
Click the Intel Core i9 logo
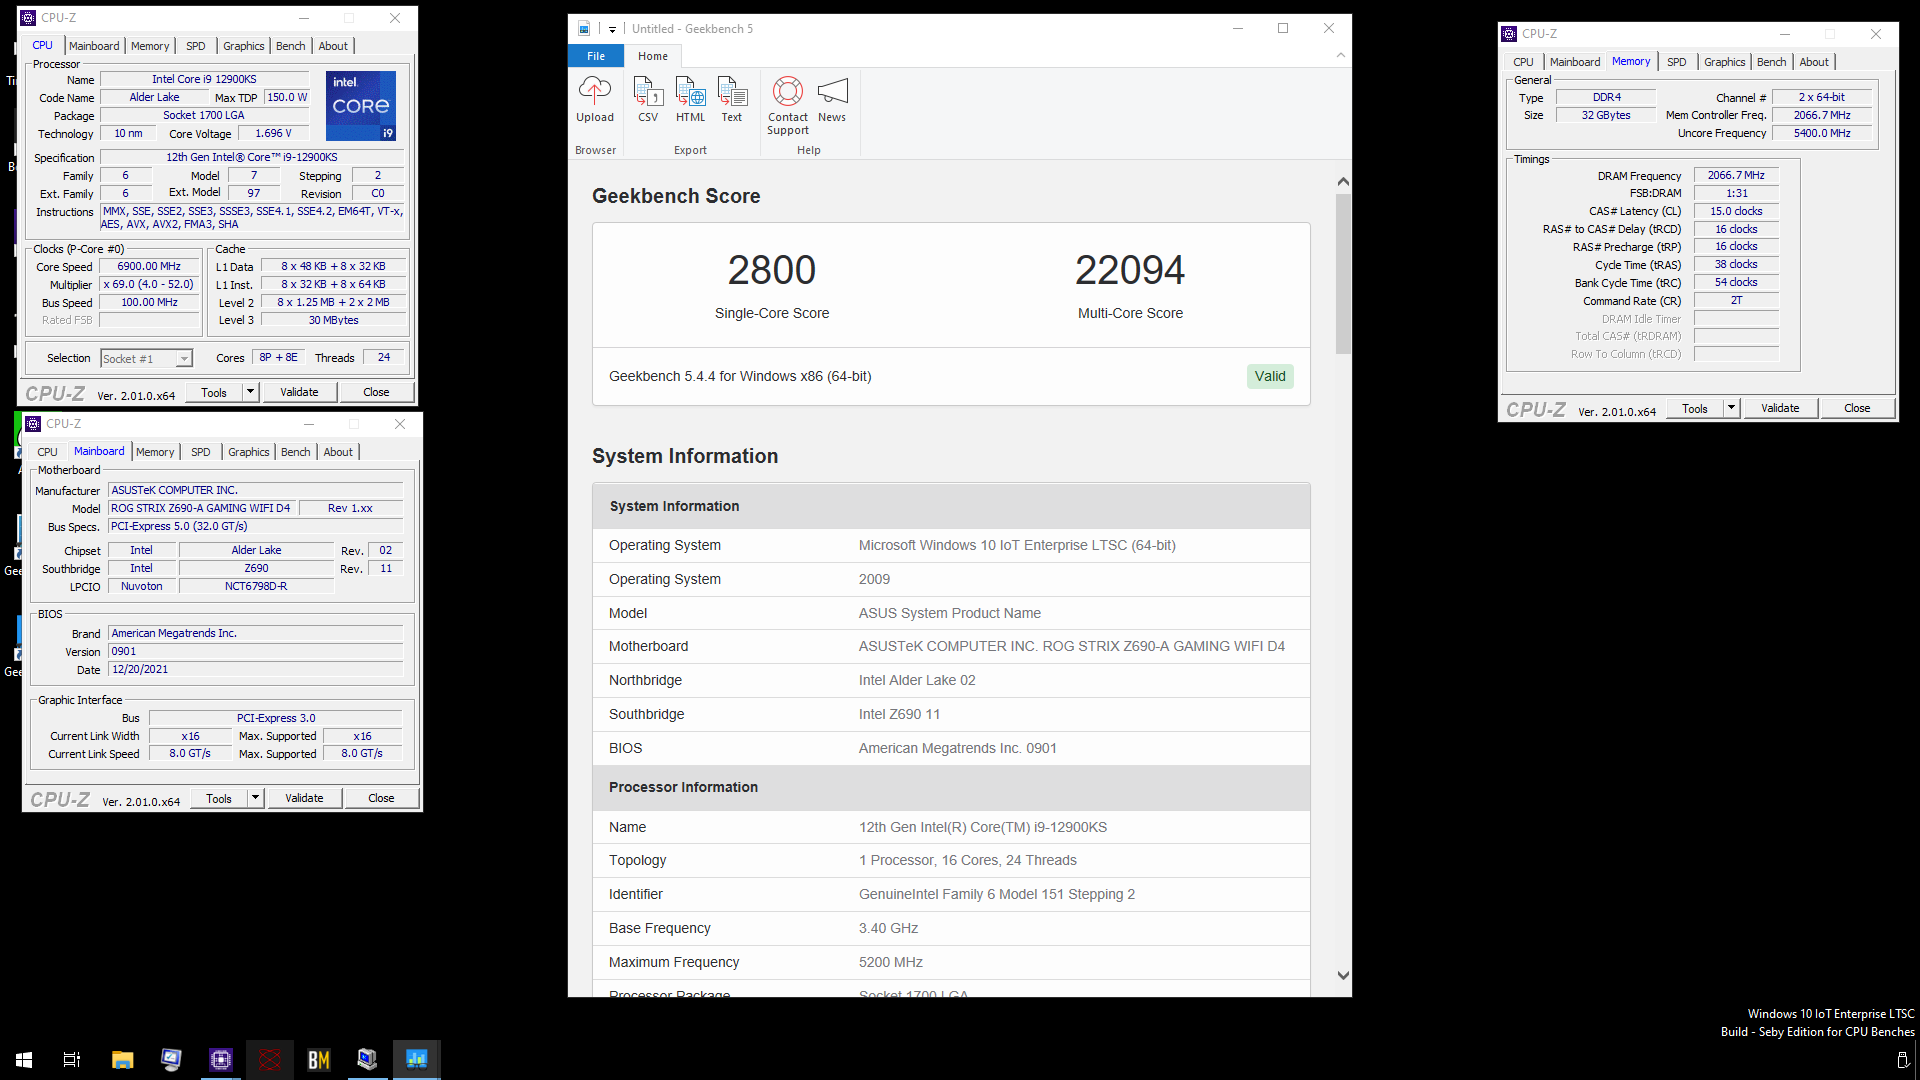[x=361, y=105]
